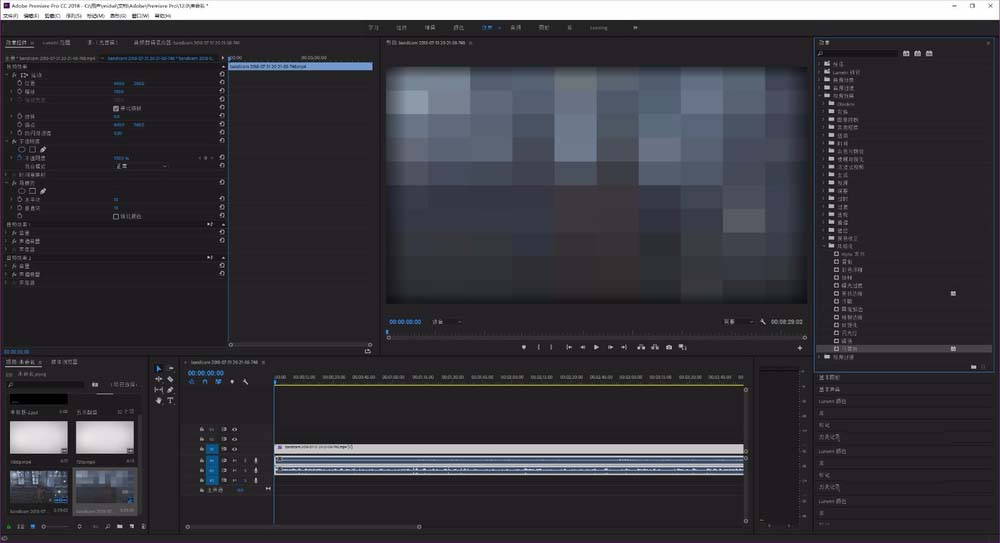Click New Custom Bin icon in Effects panel
The width and height of the screenshot is (1000, 543).
point(973,367)
